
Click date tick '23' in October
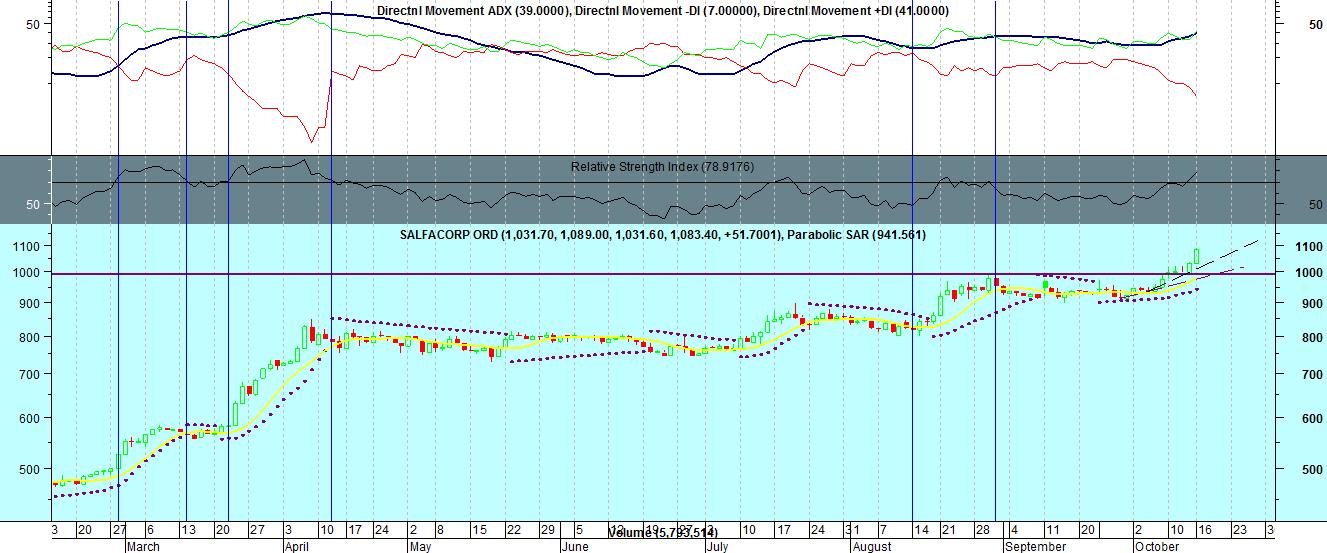coord(1239,530)
